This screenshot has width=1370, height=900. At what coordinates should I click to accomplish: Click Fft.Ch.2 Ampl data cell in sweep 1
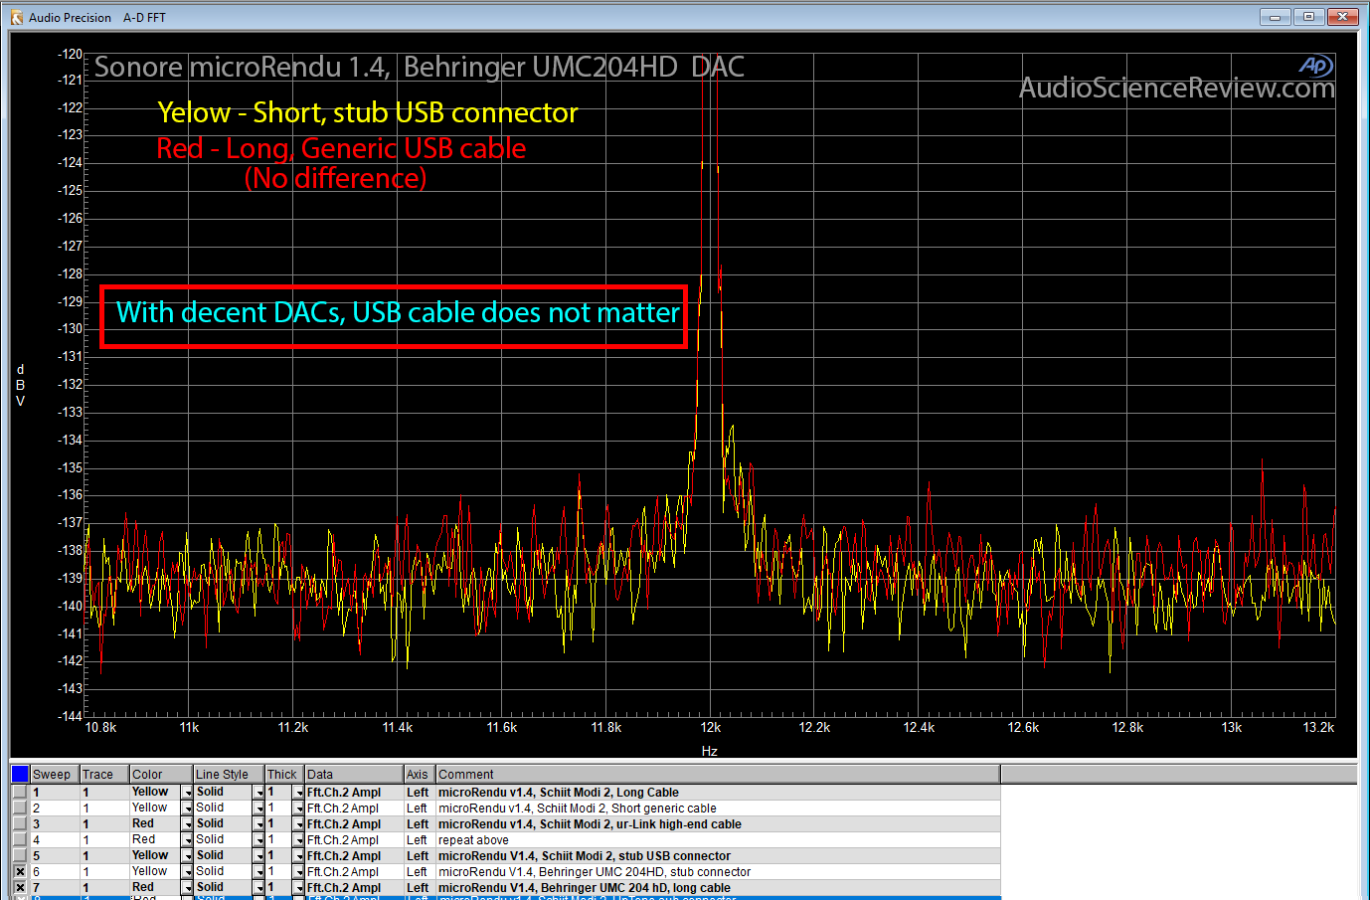click(x=354, y=792)
